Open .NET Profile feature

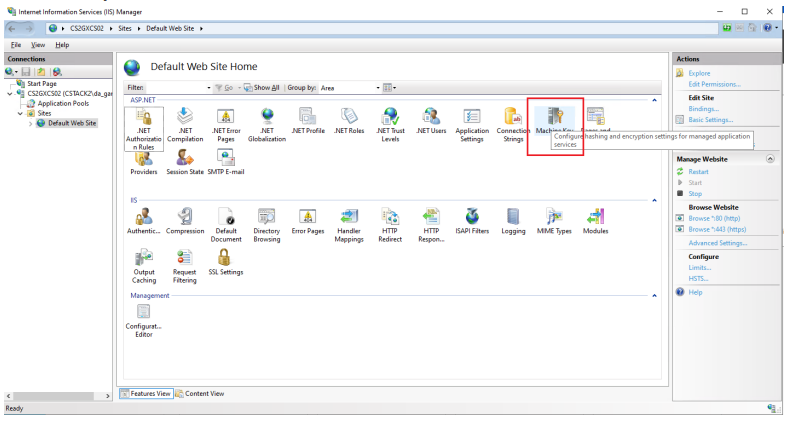(x=308, y=121)
